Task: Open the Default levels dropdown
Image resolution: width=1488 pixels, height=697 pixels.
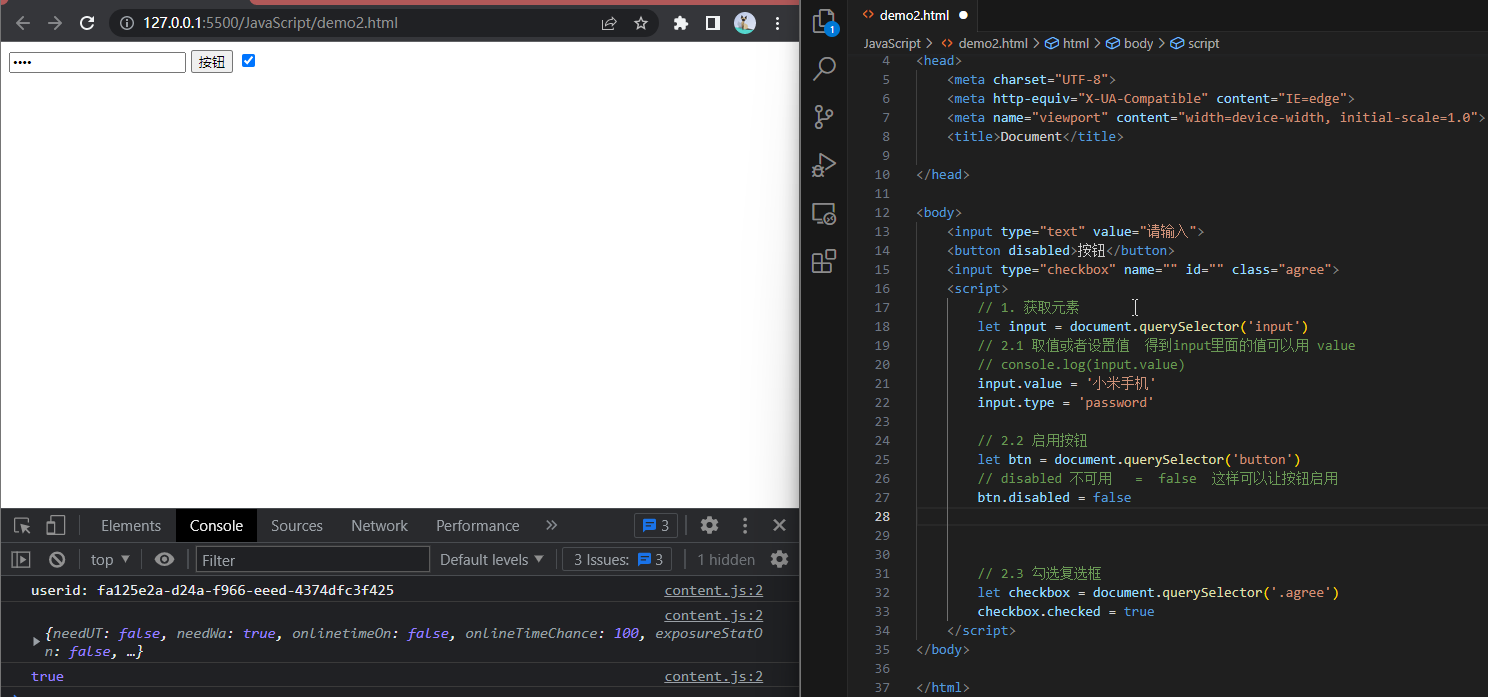Action: [x=492, y=560]
